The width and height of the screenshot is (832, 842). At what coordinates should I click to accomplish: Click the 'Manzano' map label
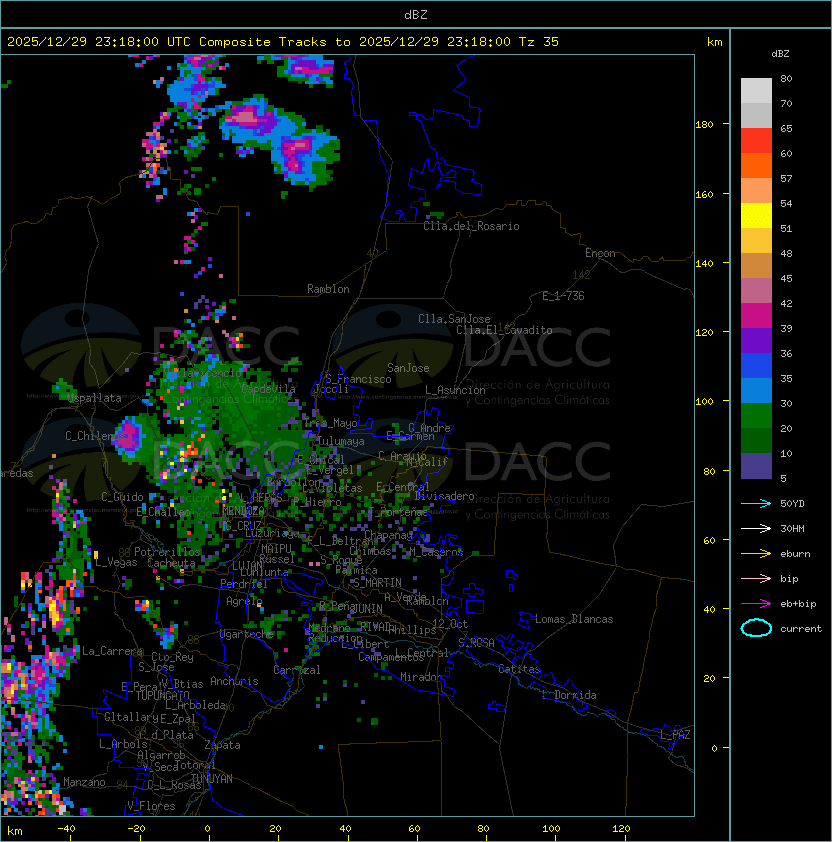point(84,782)
